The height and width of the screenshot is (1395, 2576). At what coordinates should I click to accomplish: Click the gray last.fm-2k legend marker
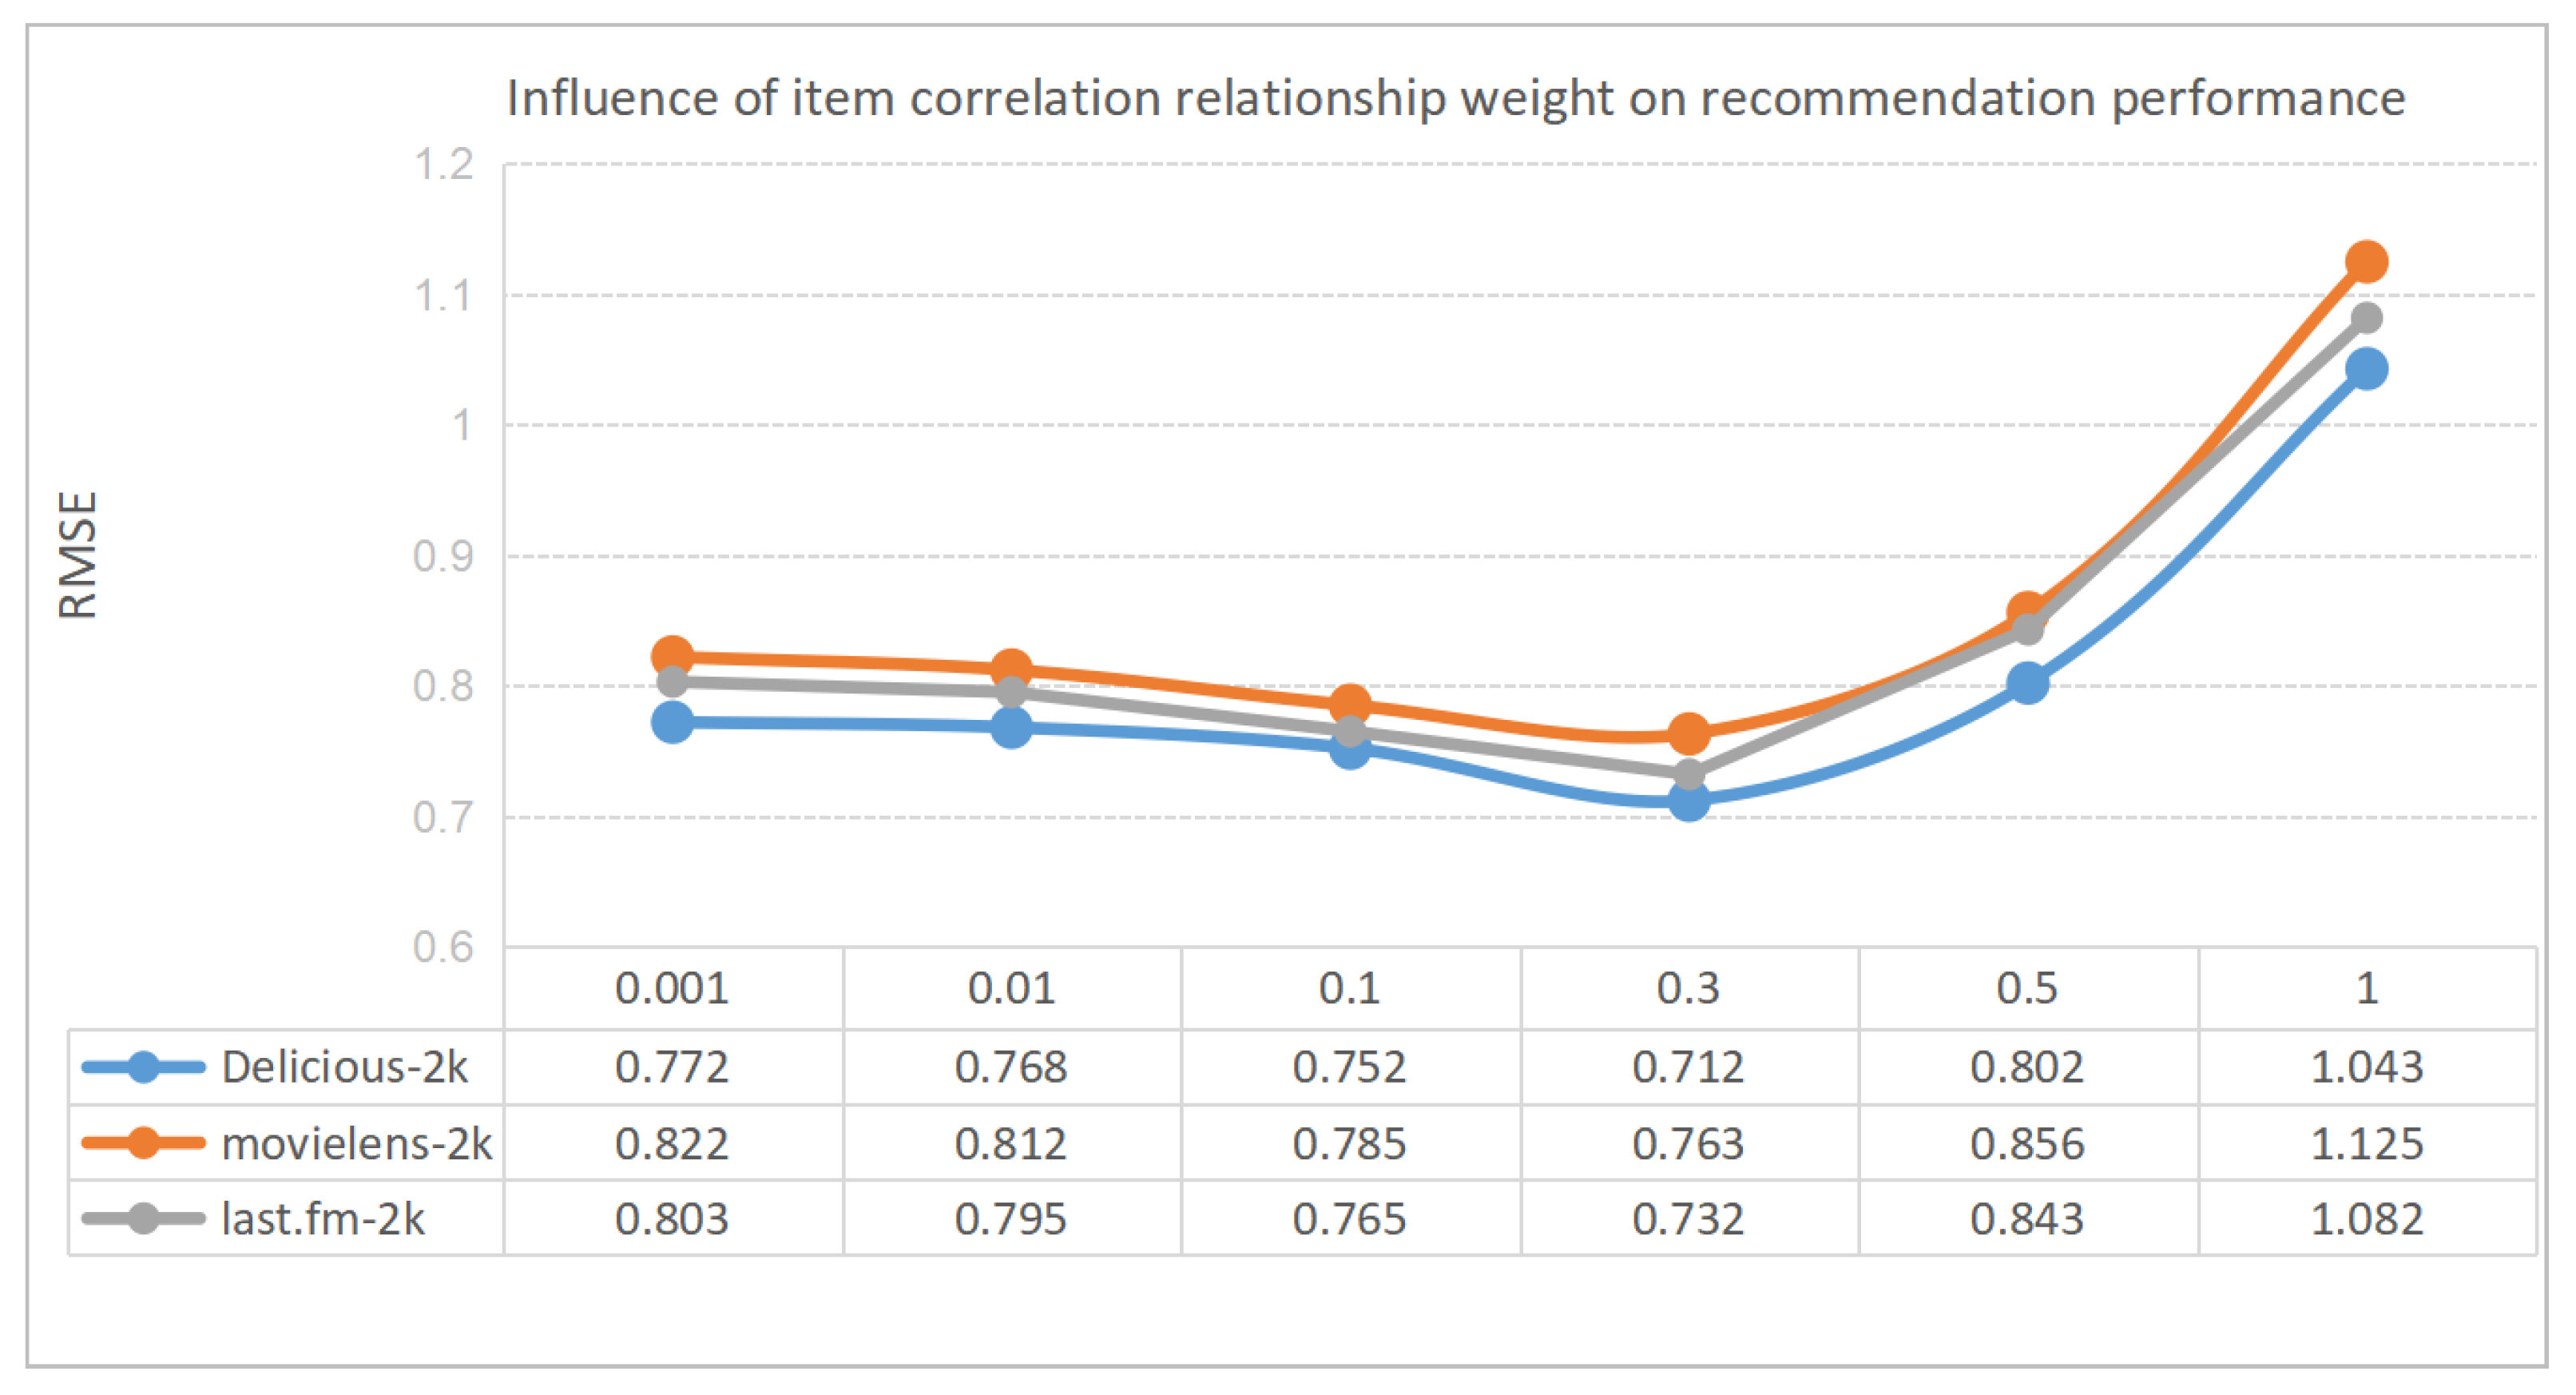pos(144,1219)
